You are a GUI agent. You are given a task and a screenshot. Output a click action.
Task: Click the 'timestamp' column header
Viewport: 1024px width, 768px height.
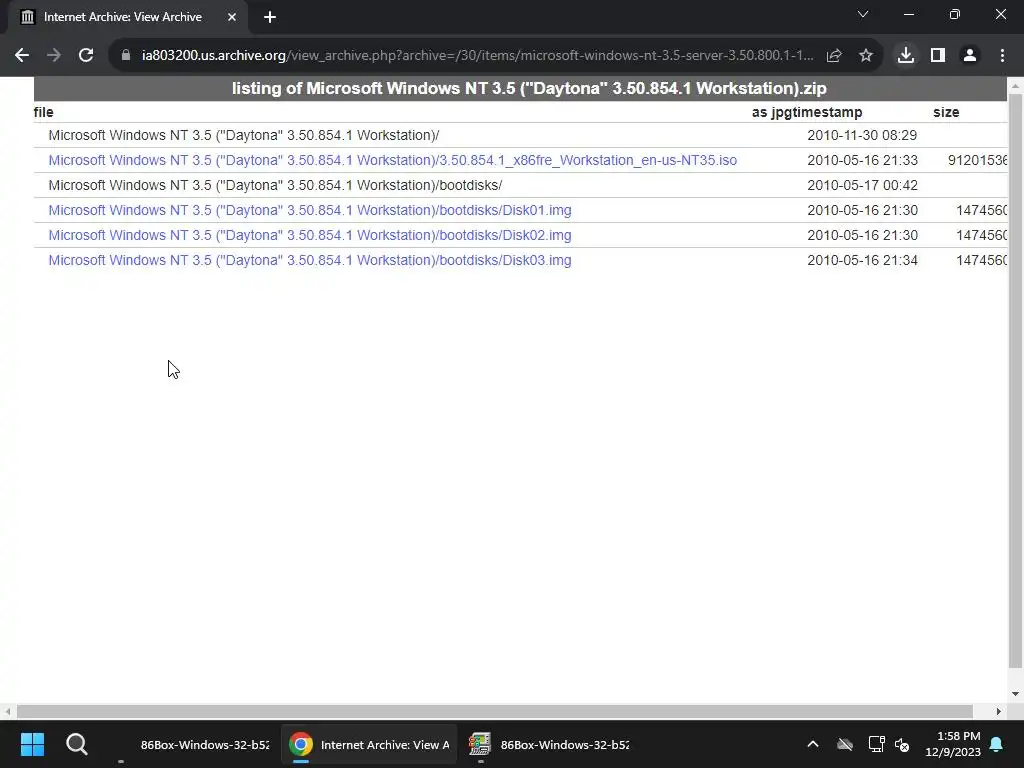(828, 112)
